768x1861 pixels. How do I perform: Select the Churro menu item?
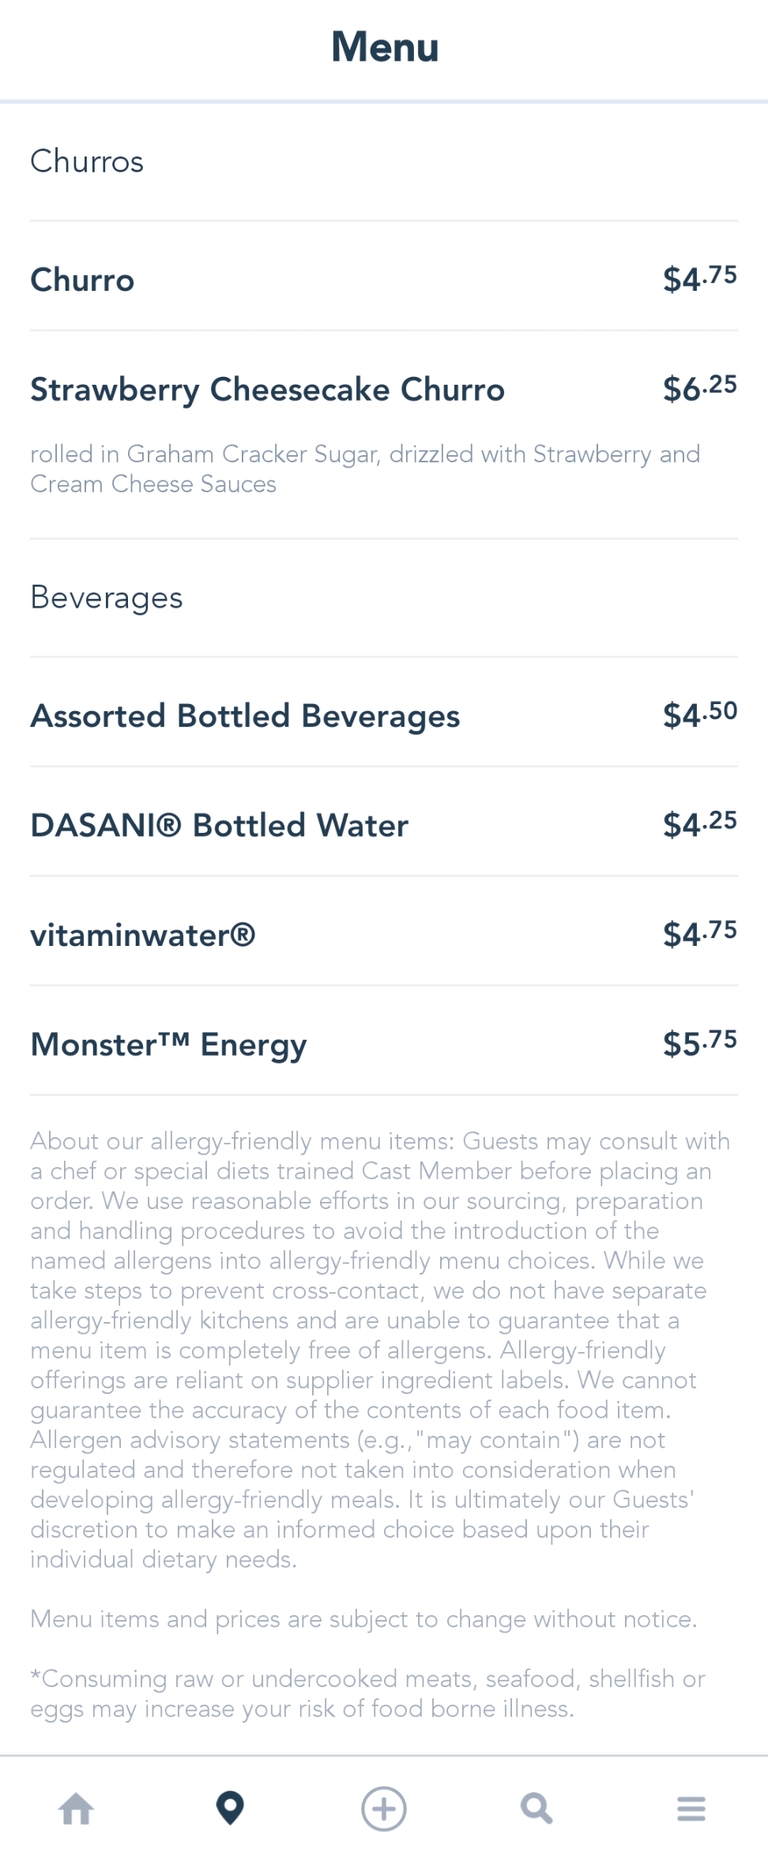82,279
